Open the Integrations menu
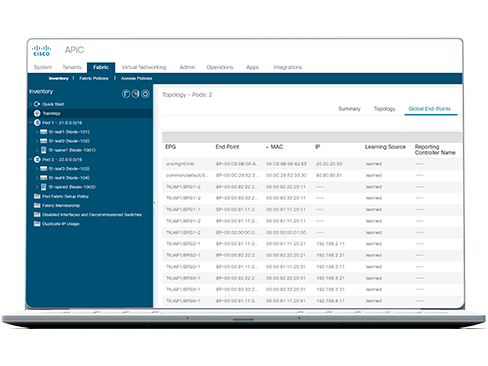This screenshot has width=488, height=366. pos(288,67)
